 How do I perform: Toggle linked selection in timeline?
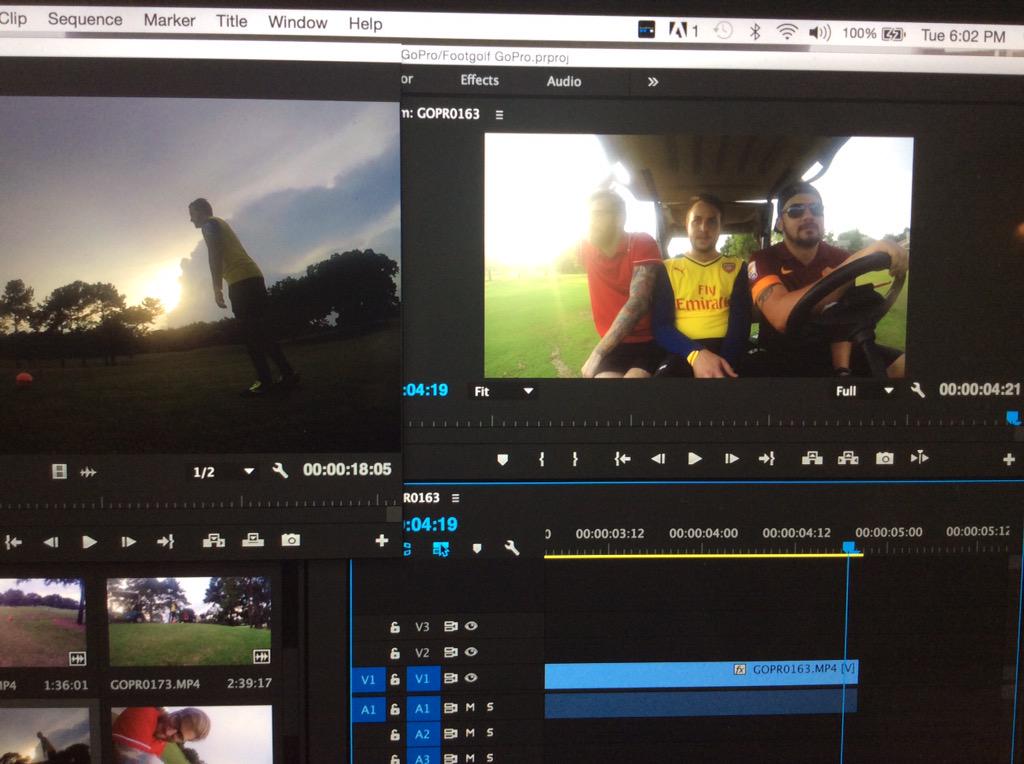(441, 549)
